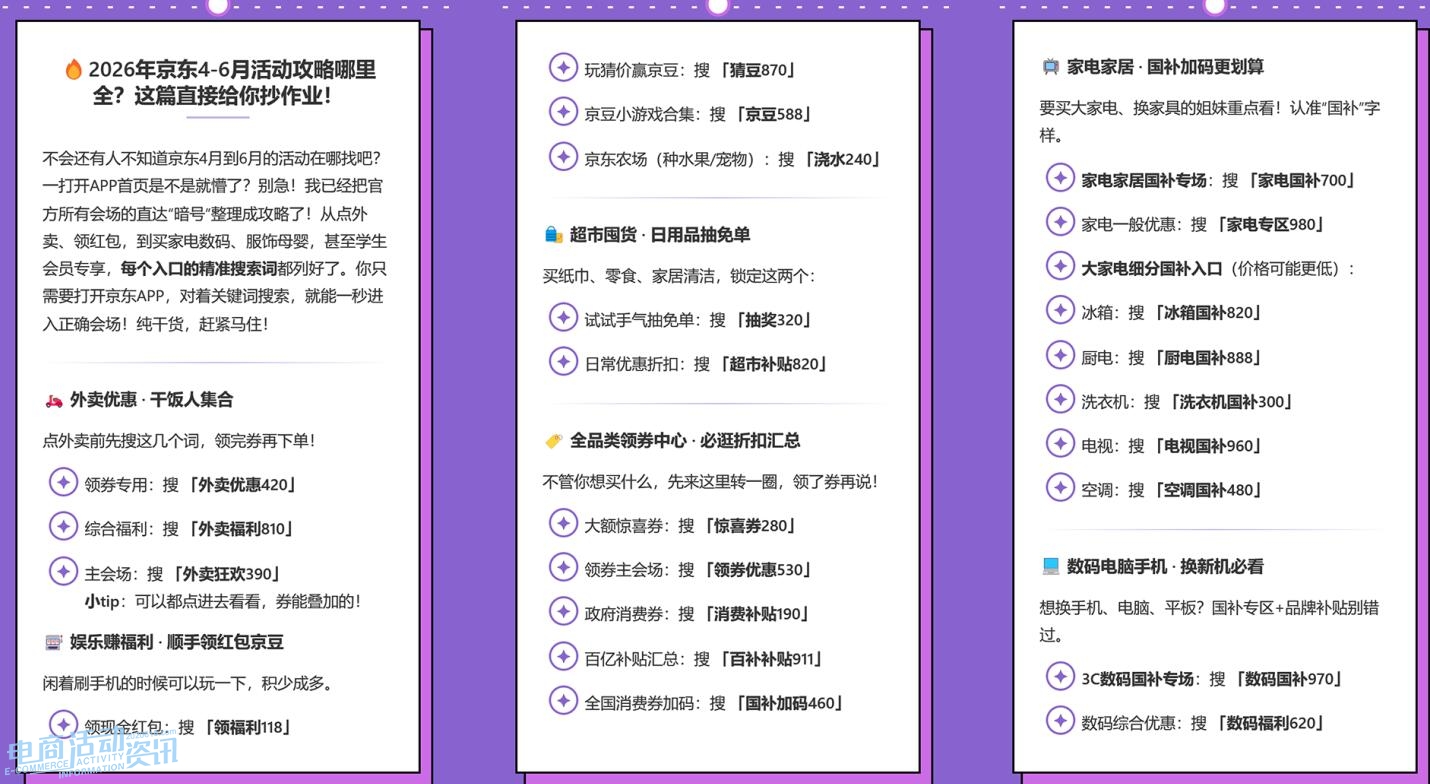Click the star icon beside 冰箱国补820 entry
The height and width of the screenshot is (784, 1430).
[x=1060, y=310]
